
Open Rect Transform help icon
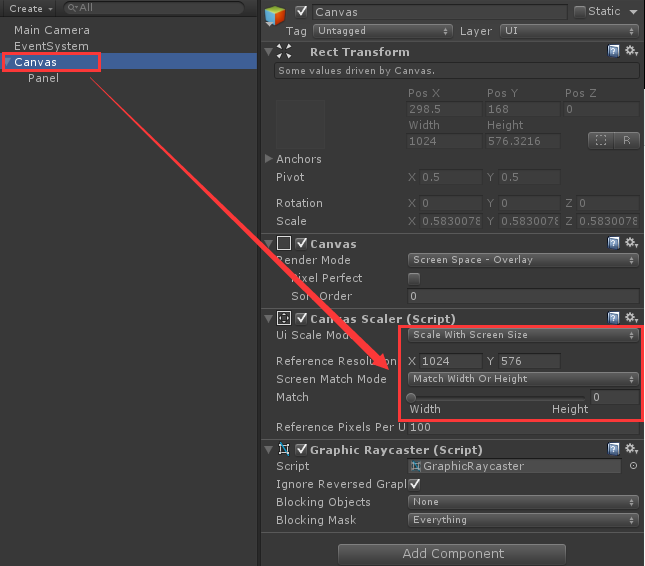[x=613, y=51]
